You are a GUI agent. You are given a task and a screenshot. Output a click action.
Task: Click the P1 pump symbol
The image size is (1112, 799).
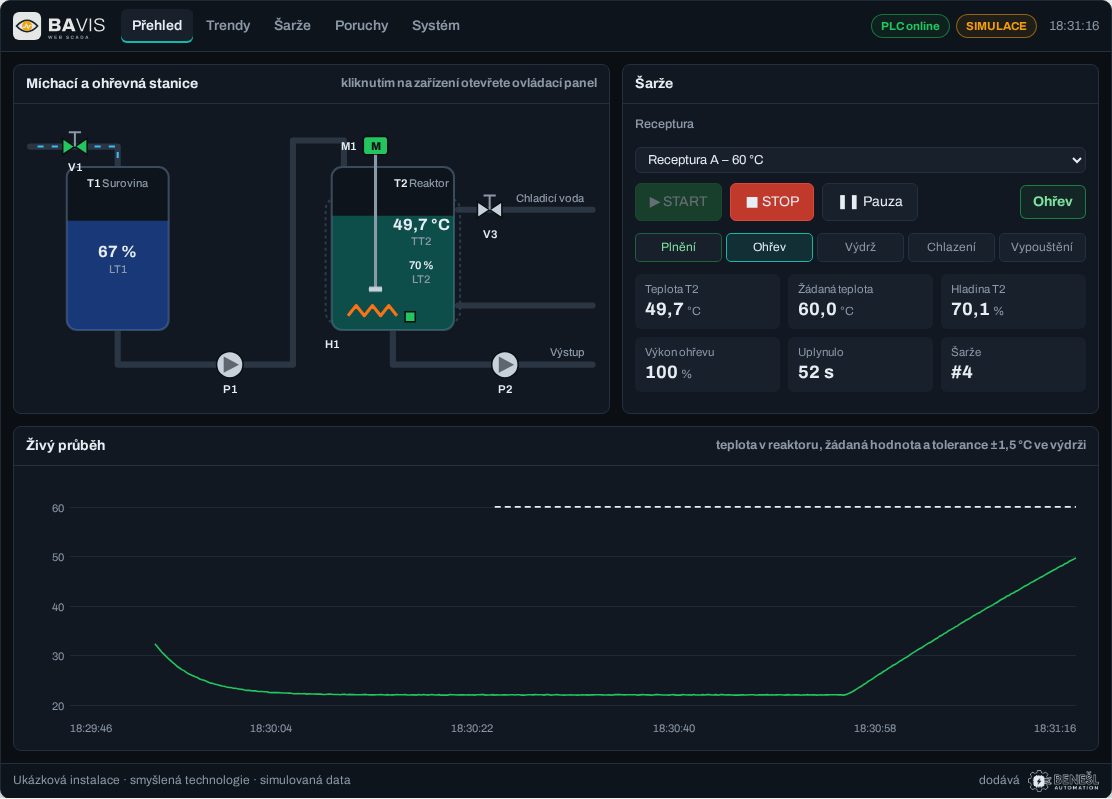[x=229, y=364]
